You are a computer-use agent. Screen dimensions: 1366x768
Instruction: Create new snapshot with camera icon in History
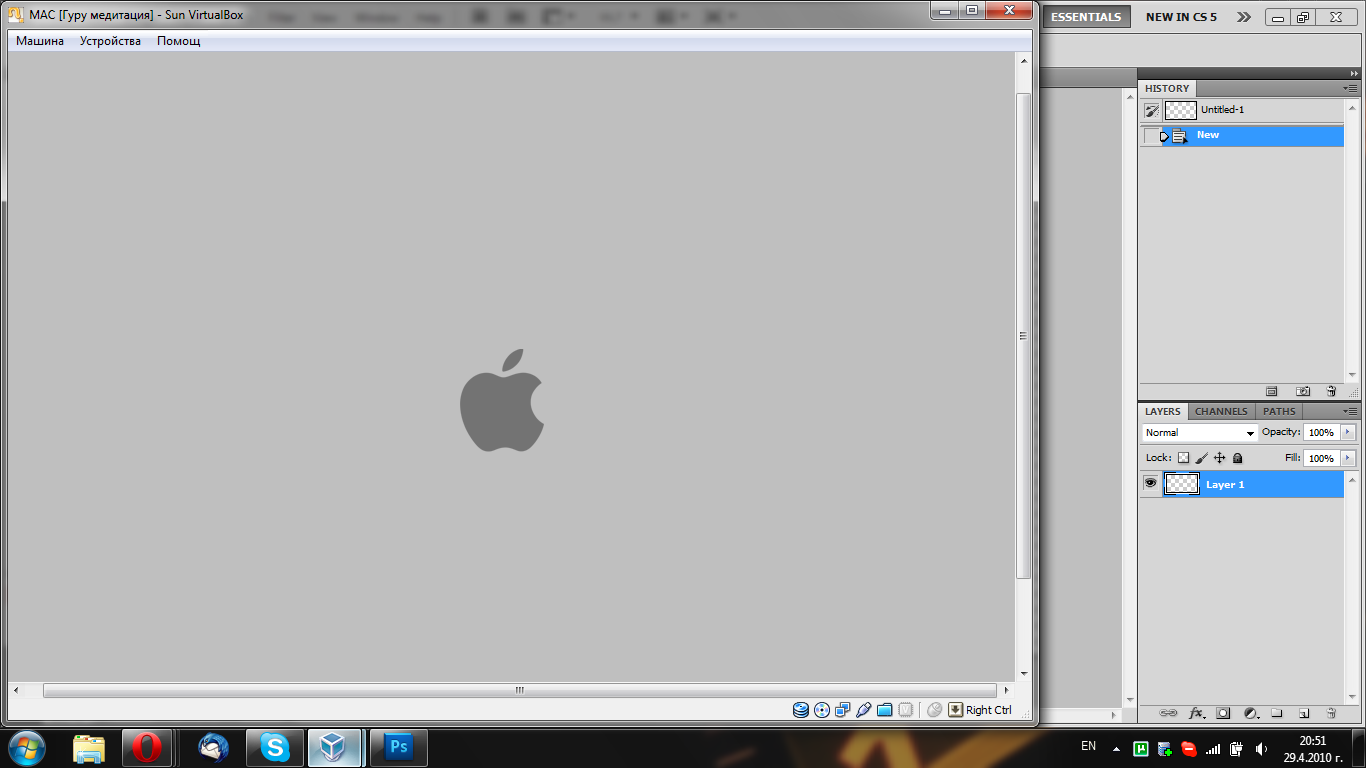[1303, 391]
